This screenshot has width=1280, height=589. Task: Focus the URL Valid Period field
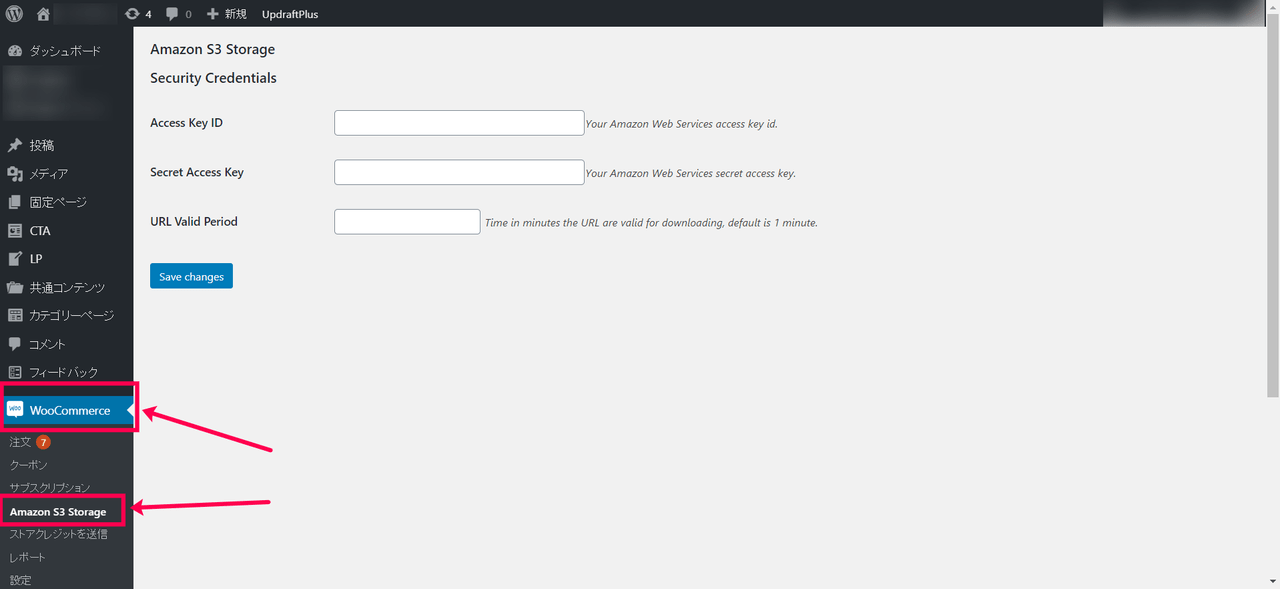[x=407, y=221]
